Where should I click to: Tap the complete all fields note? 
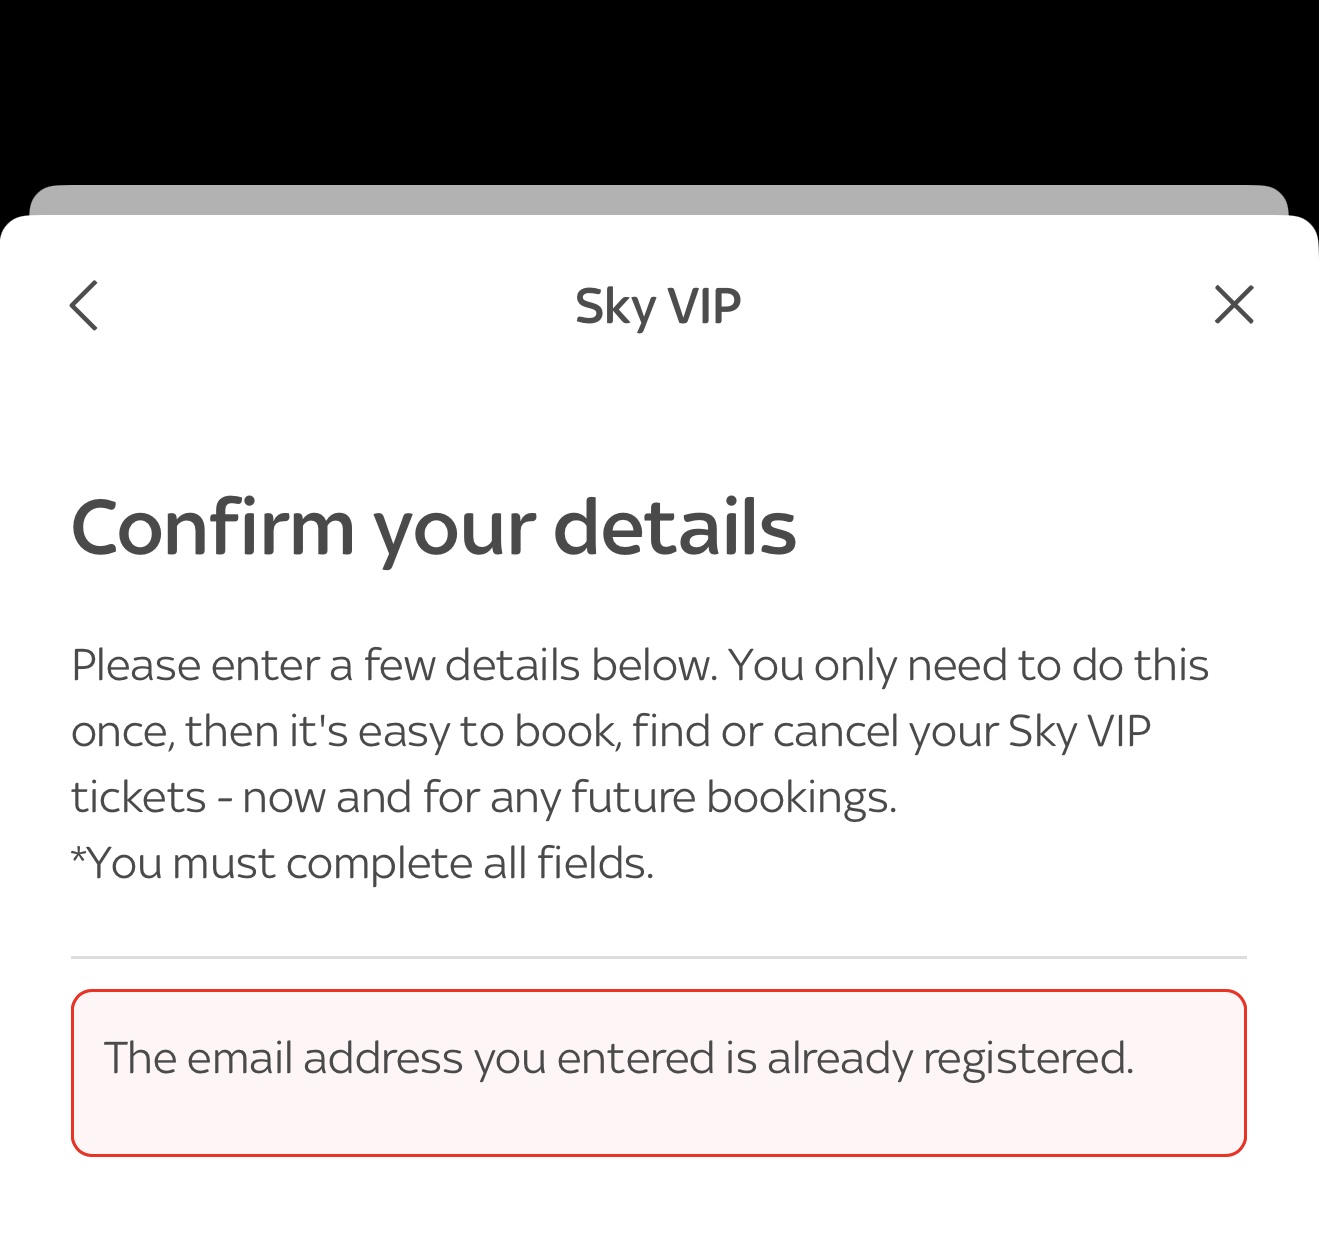[x=361, y=862]
